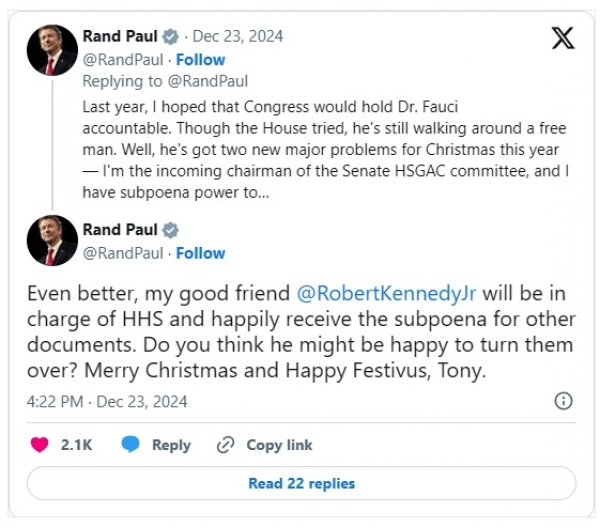The height and width of the screenshot is (527, 600).
Task: Click the 2.1K likes count
Action: point(76,445)
